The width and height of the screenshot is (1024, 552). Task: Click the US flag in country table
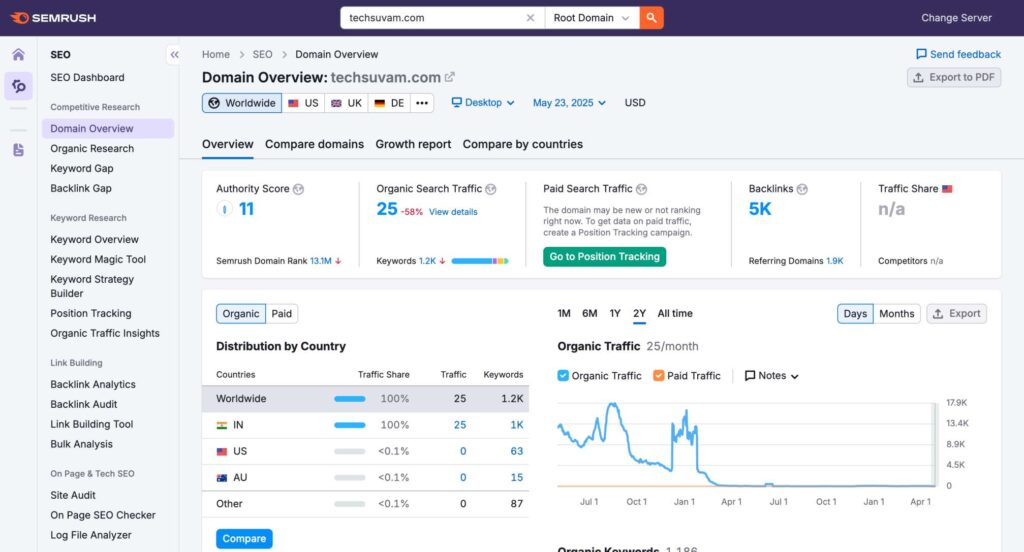[222, 451]
